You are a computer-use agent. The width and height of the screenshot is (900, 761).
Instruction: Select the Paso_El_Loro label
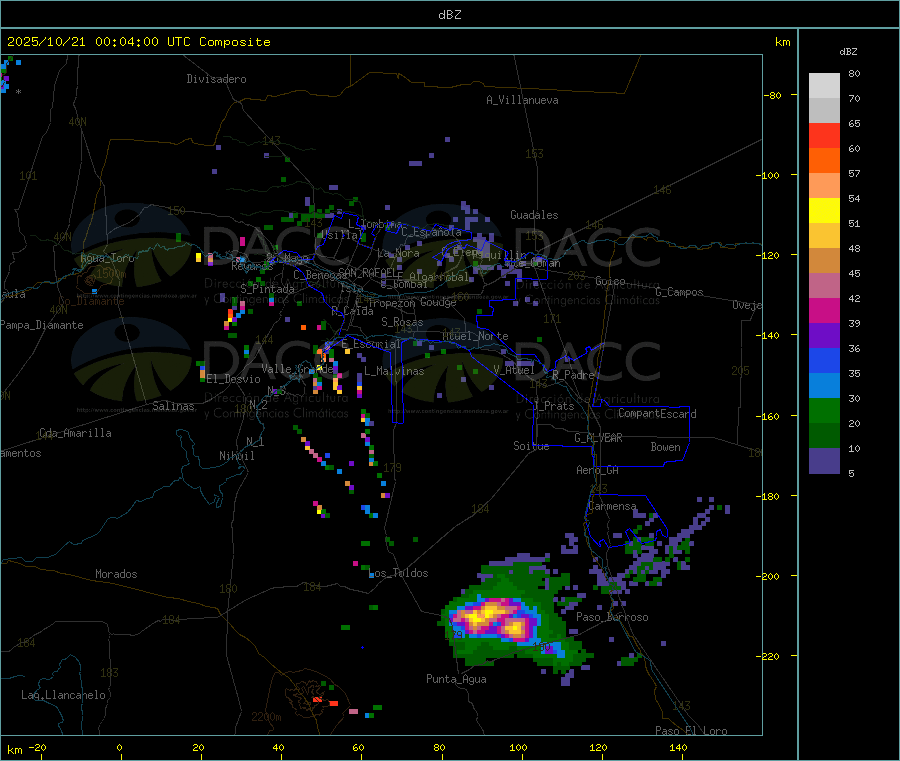[691, 731]
